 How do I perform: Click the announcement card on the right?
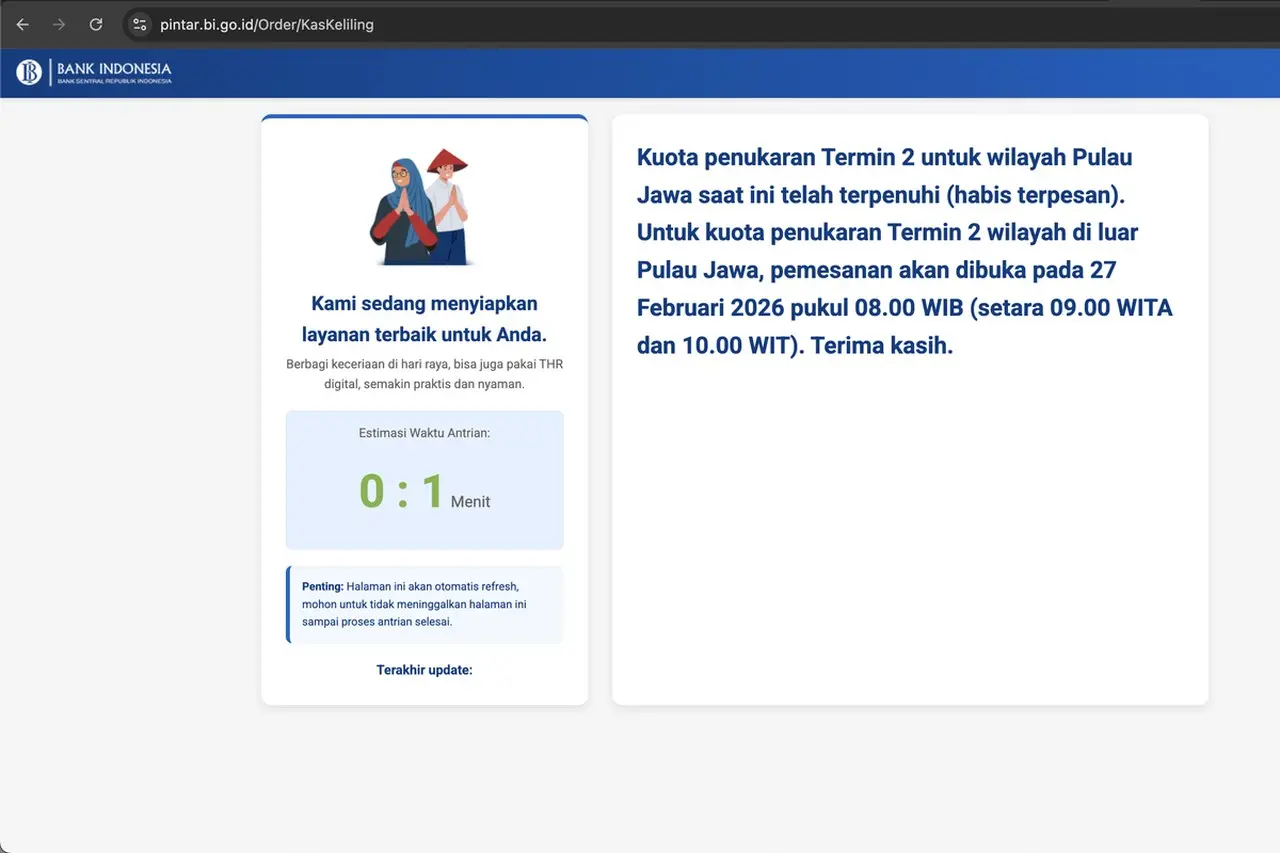909,408
